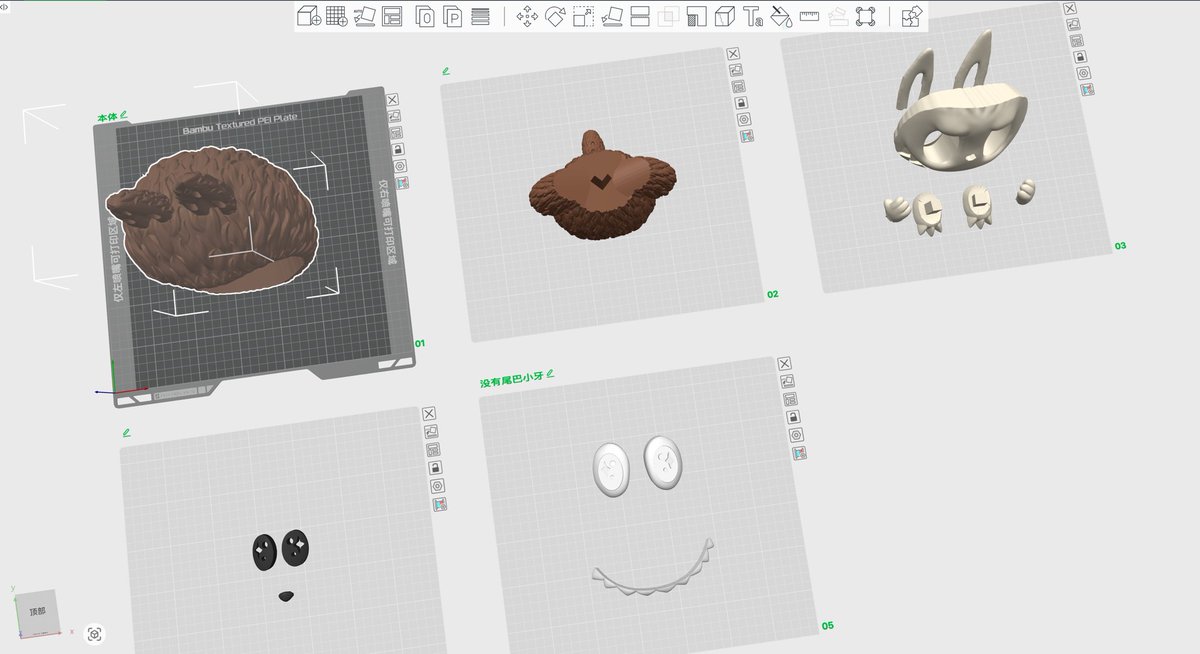Open the Cut tool
The image size is (1200, 654).
(640, 16)
